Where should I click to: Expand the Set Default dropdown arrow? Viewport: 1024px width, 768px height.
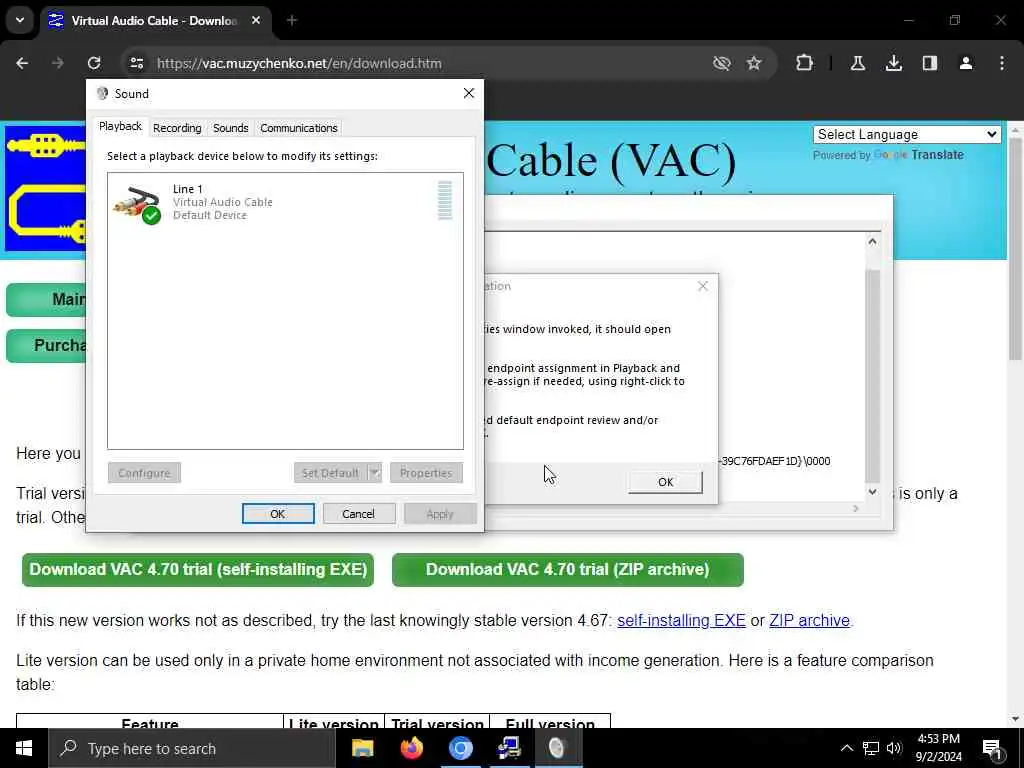pos(375,473)
